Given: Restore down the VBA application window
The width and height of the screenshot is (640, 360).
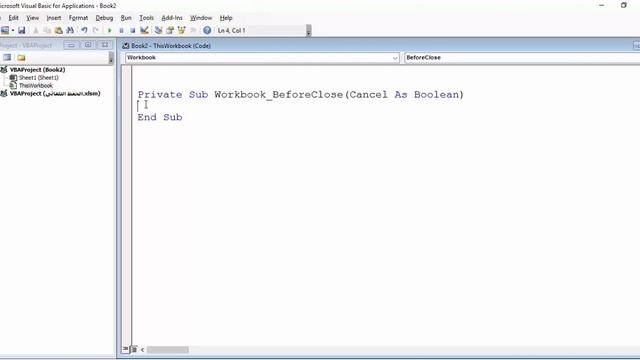Looking at the screenshot, I should pos(623,5).
